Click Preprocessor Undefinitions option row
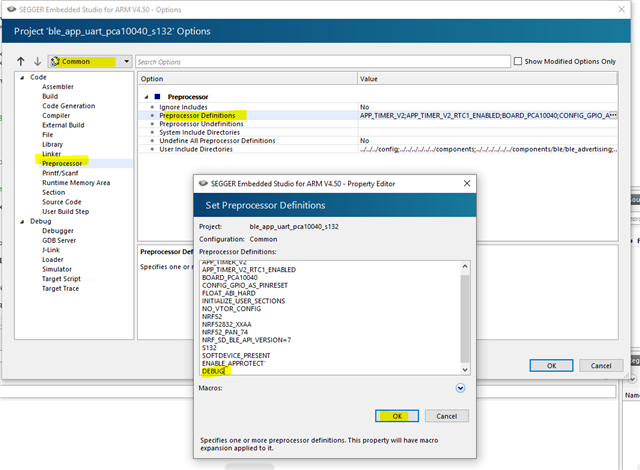 tap(378, 124)
